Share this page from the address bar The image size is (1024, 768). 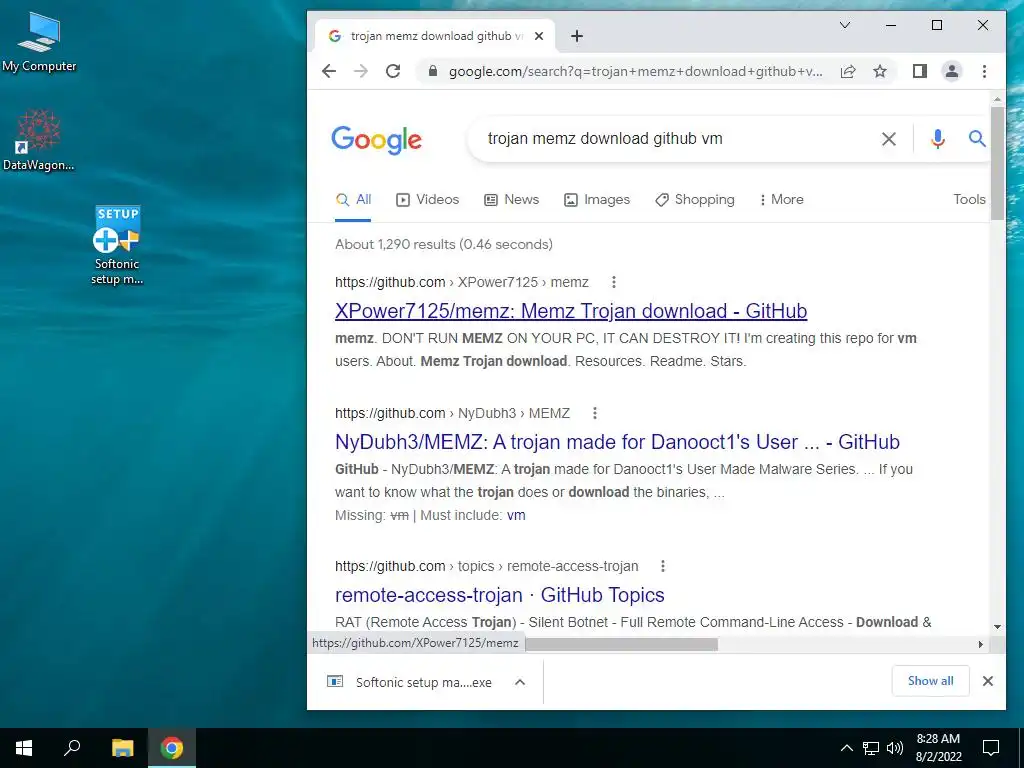click(x=848, y=71)
